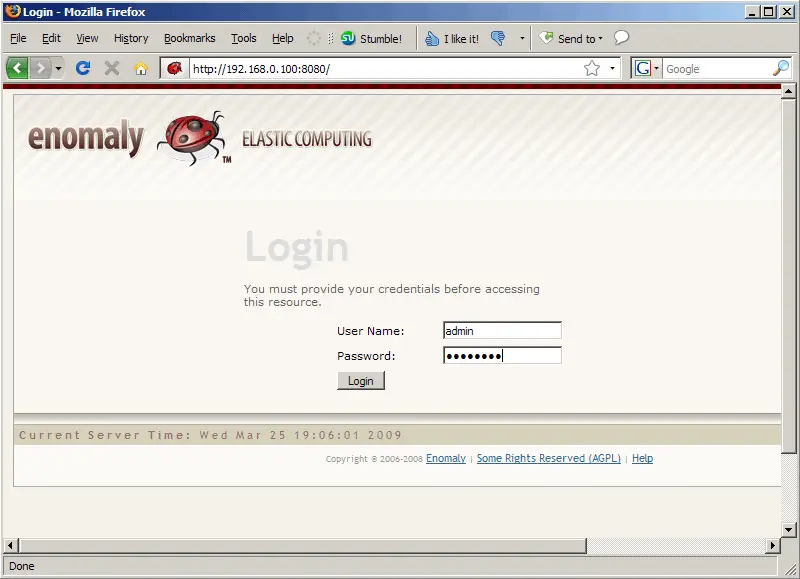The width and height of the screenshot is (800, 579).
Task: Click the Google search engine icon
Action: point(643,68)
